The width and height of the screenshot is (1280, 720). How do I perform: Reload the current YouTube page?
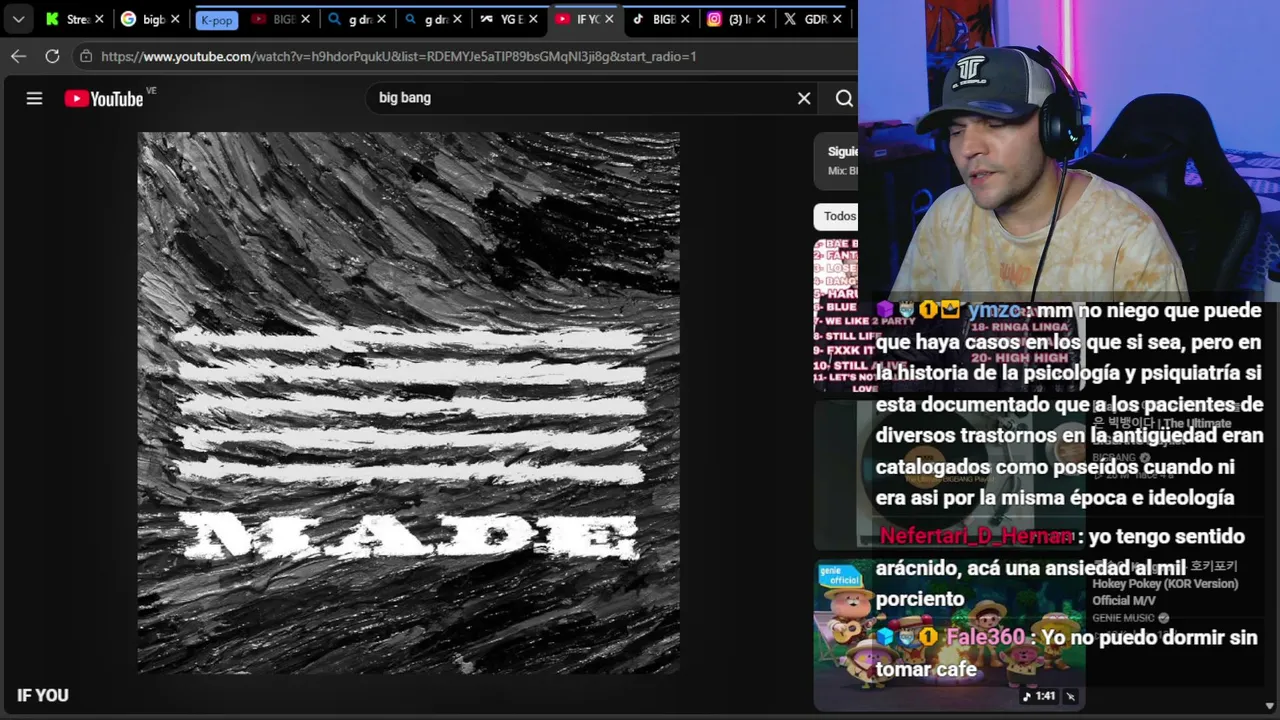click(52, 56)
